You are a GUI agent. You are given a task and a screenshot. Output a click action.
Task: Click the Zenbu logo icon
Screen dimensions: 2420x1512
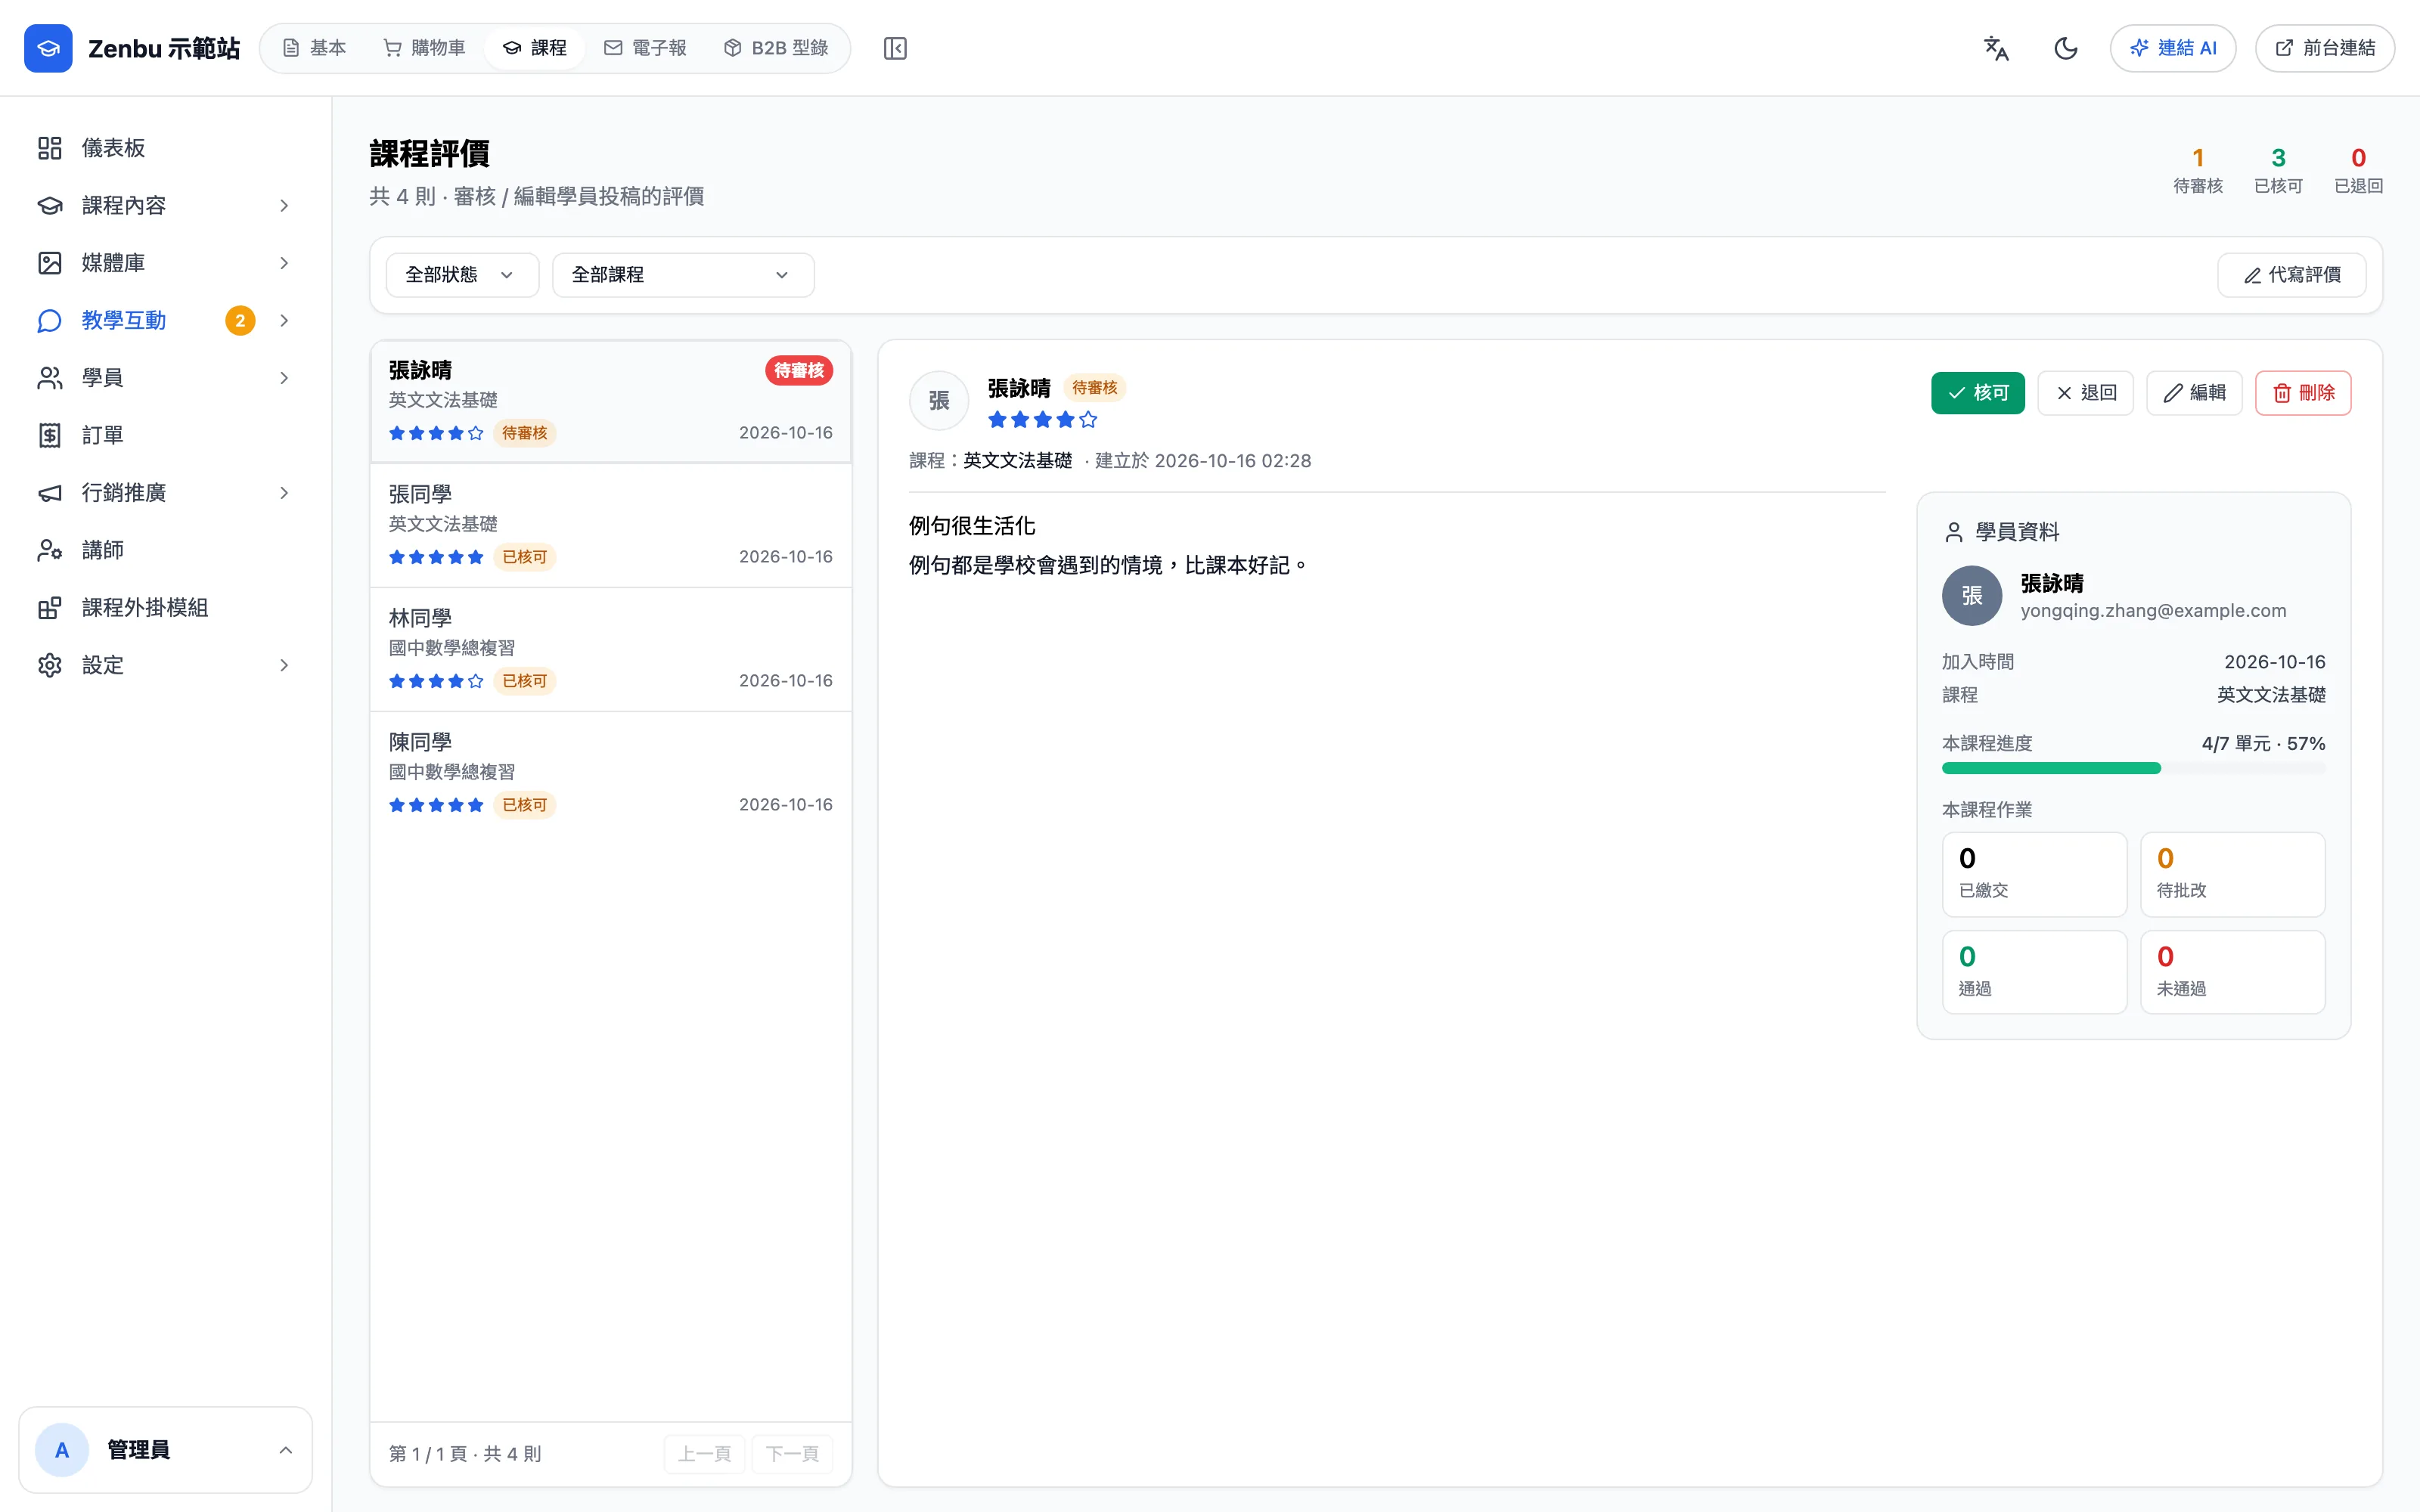pyautogui.click(x=48, y=48)
